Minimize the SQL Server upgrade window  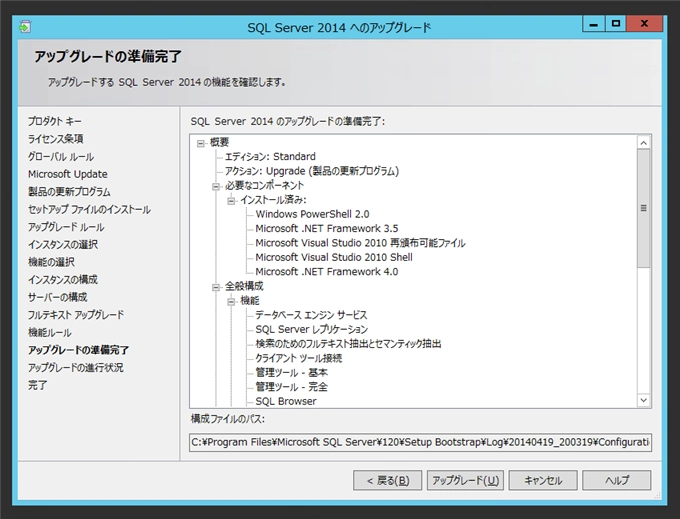[594, 24]
